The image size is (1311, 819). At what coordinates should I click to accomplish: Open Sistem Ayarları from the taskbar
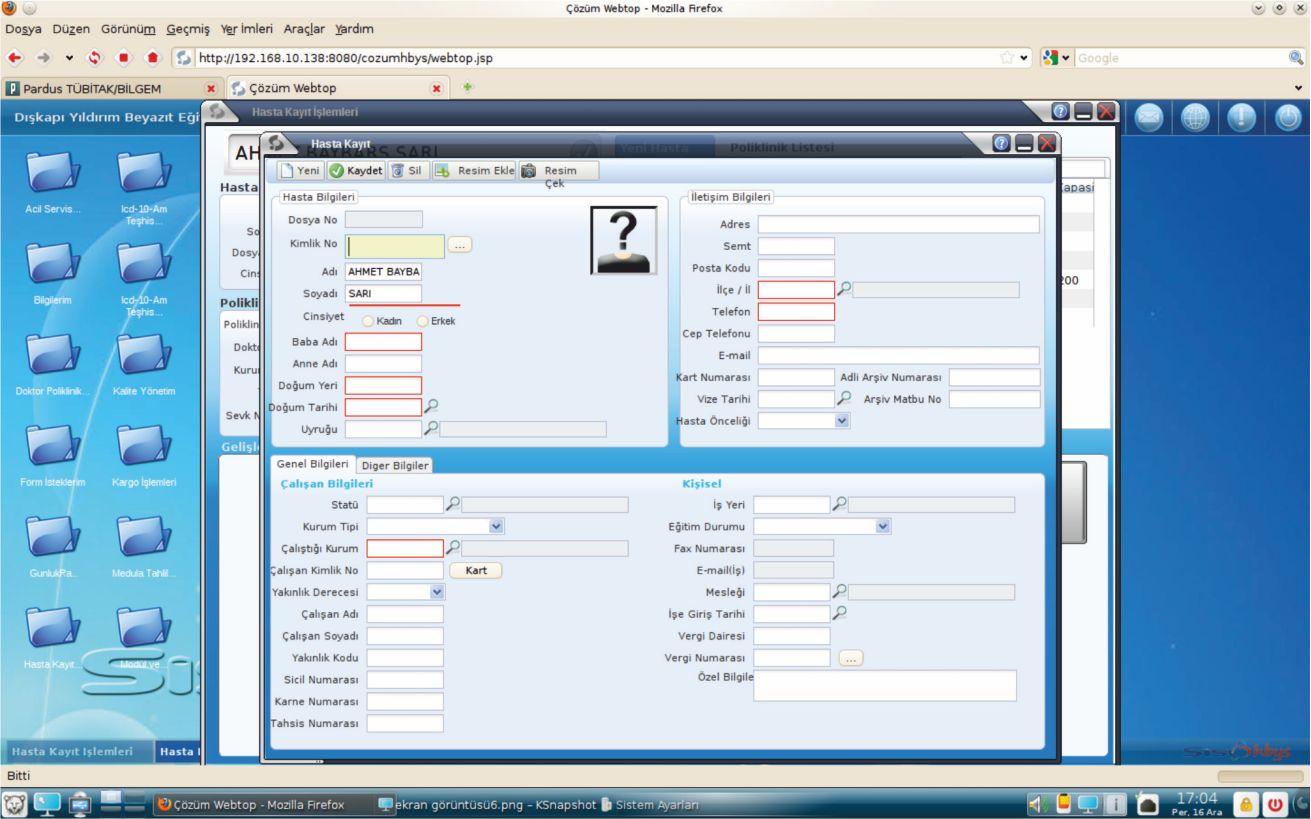coord(649,804)
